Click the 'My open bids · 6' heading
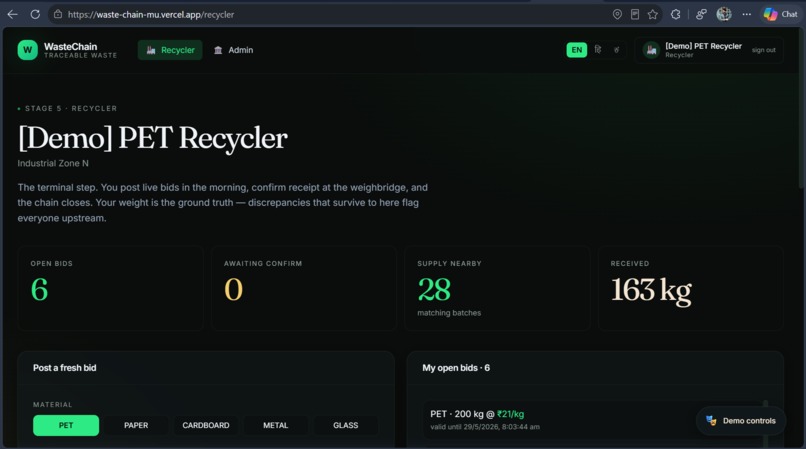The width and height of the screenshot is (806, 449). click(x=456, y=368)
